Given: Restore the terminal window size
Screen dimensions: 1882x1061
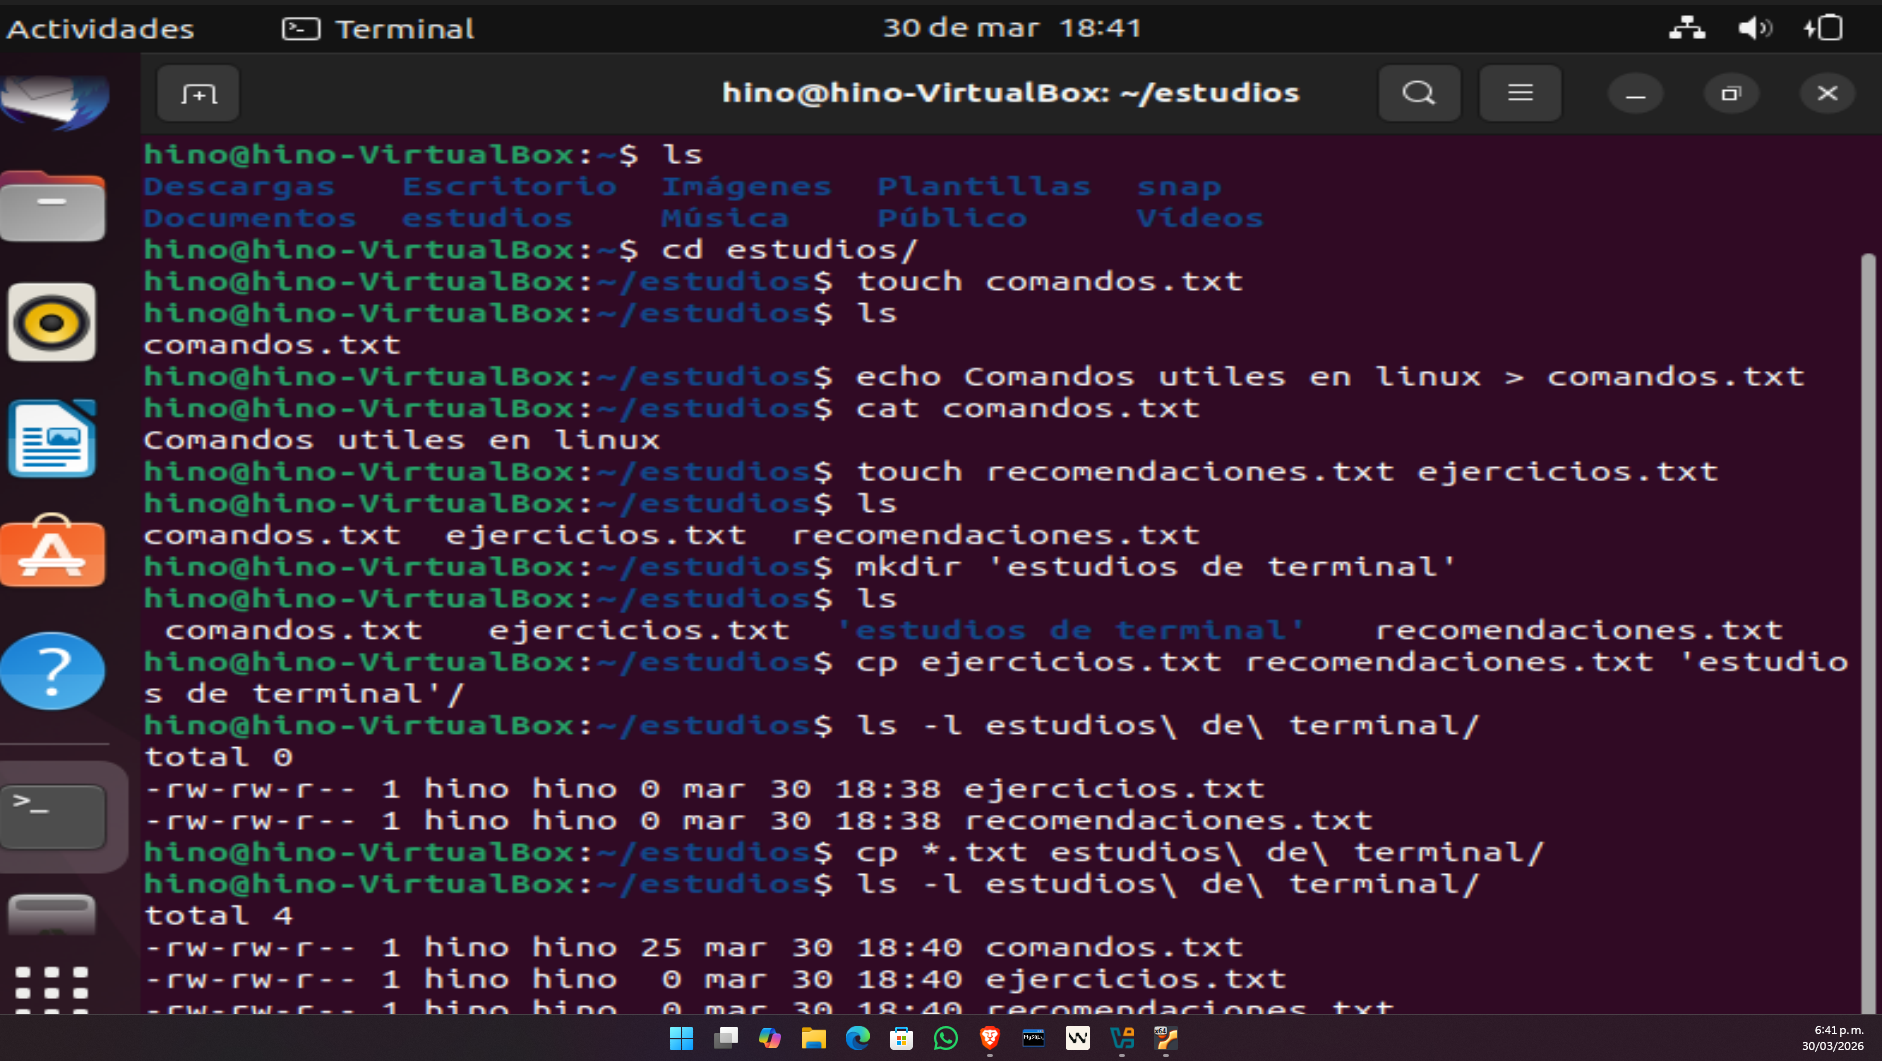Looking at the screenshot, I should pos(1731,94).
